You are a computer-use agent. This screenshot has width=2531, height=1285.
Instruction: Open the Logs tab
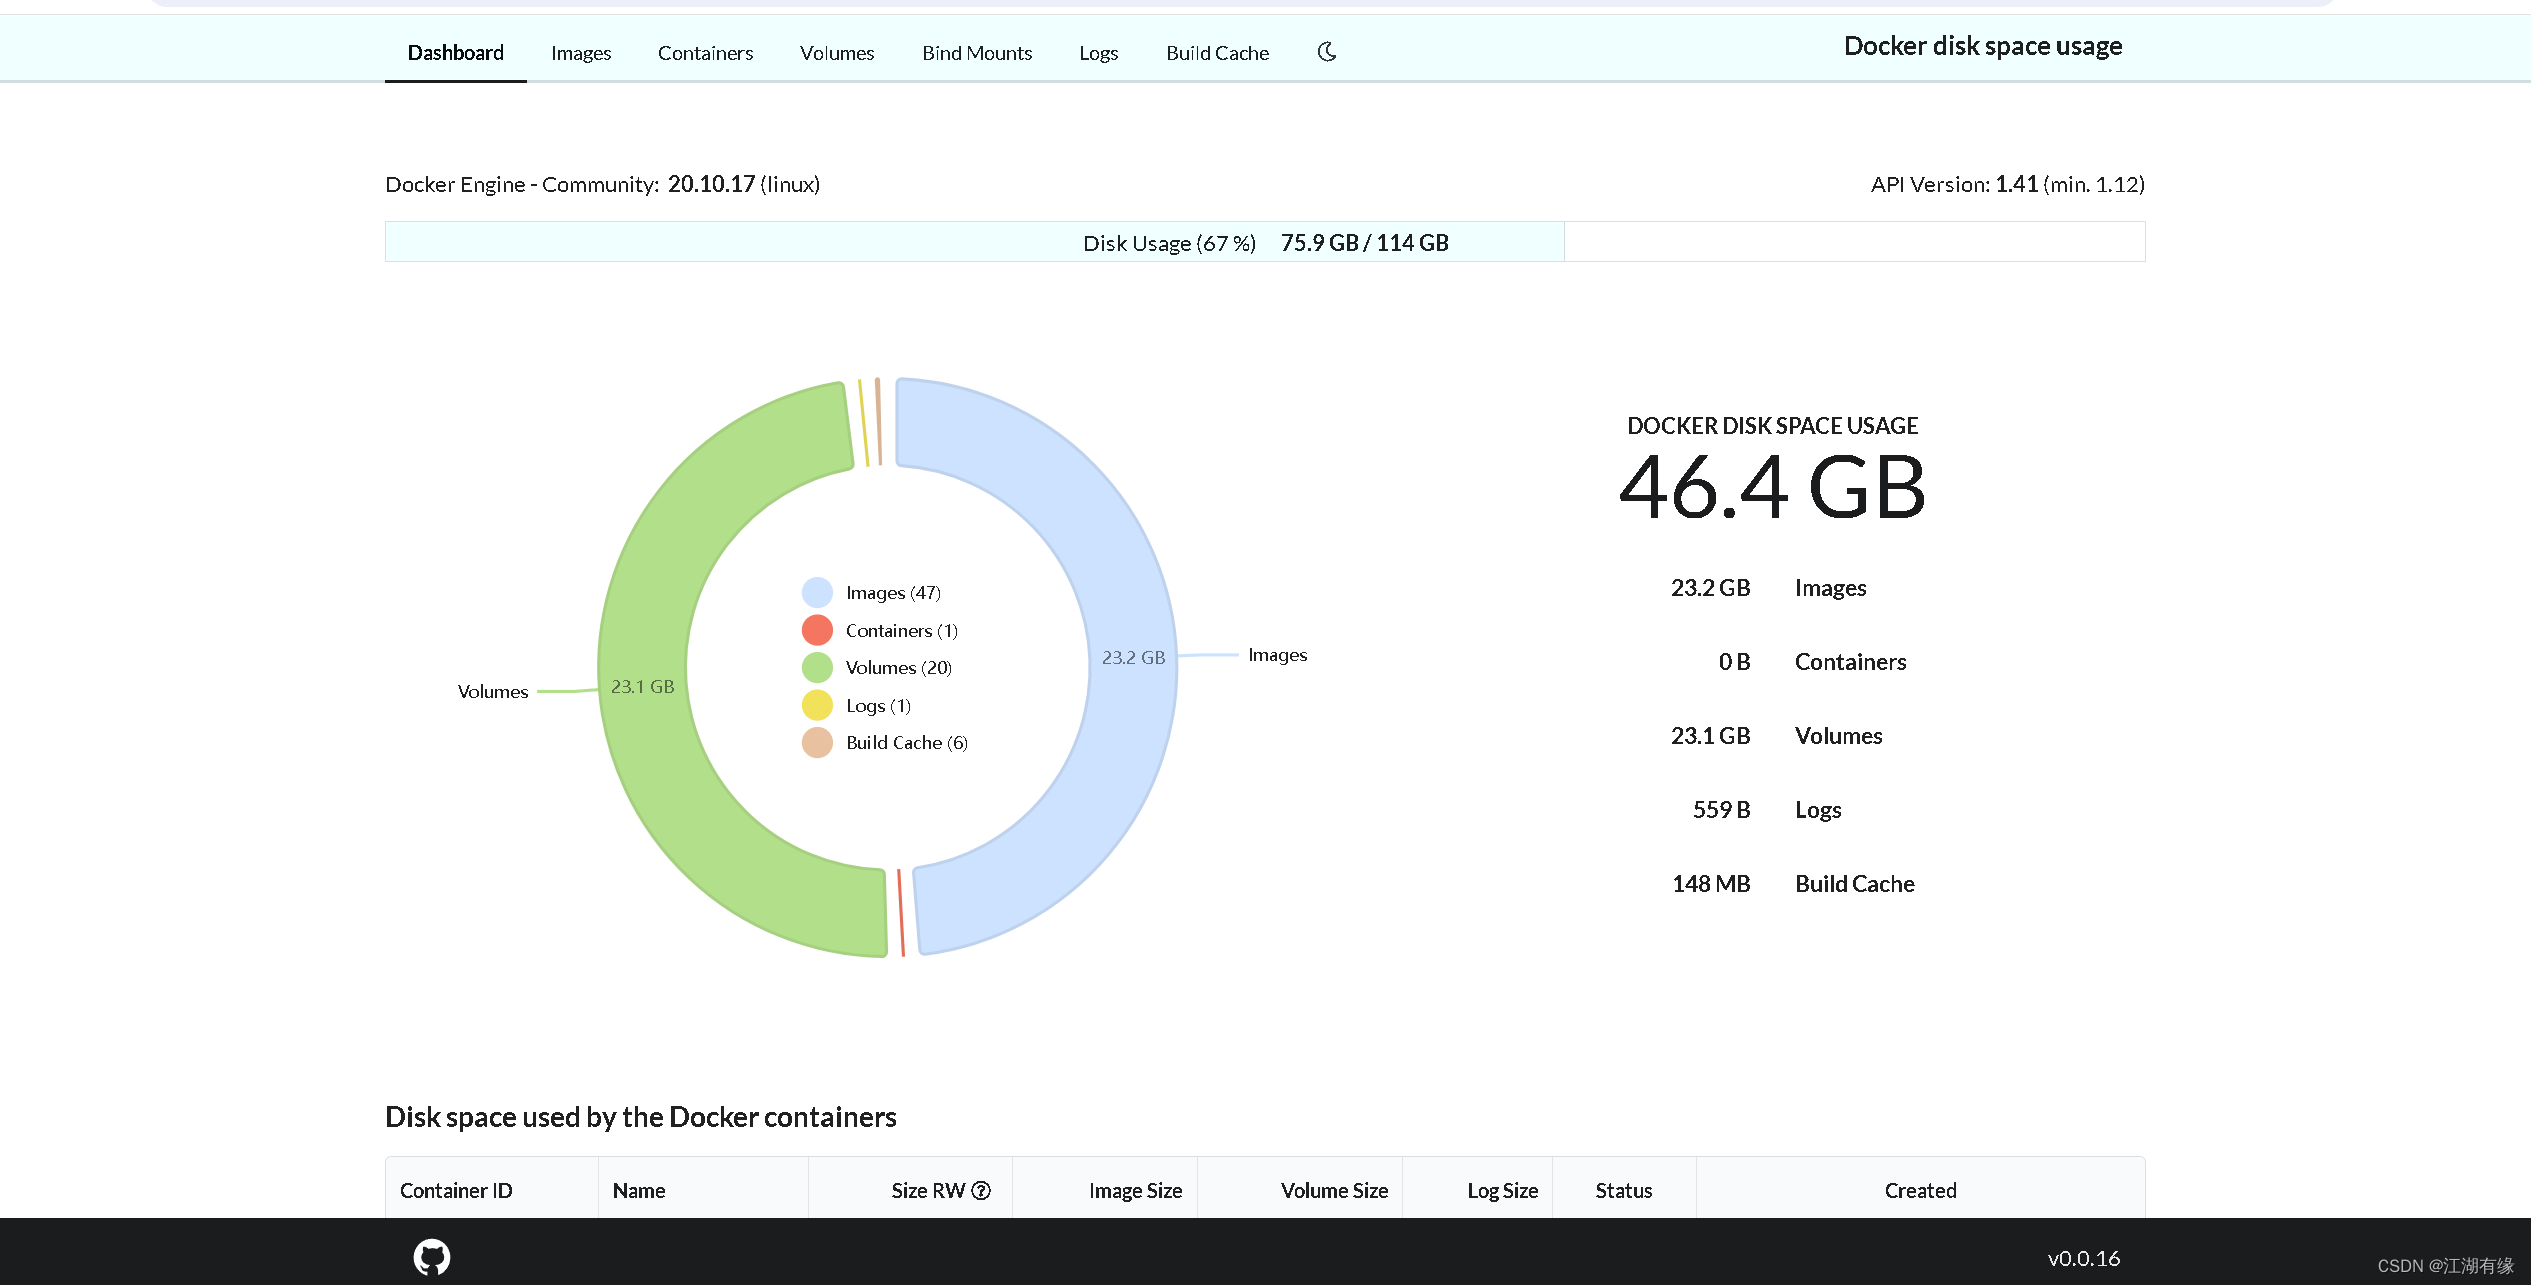(1099, 51)
